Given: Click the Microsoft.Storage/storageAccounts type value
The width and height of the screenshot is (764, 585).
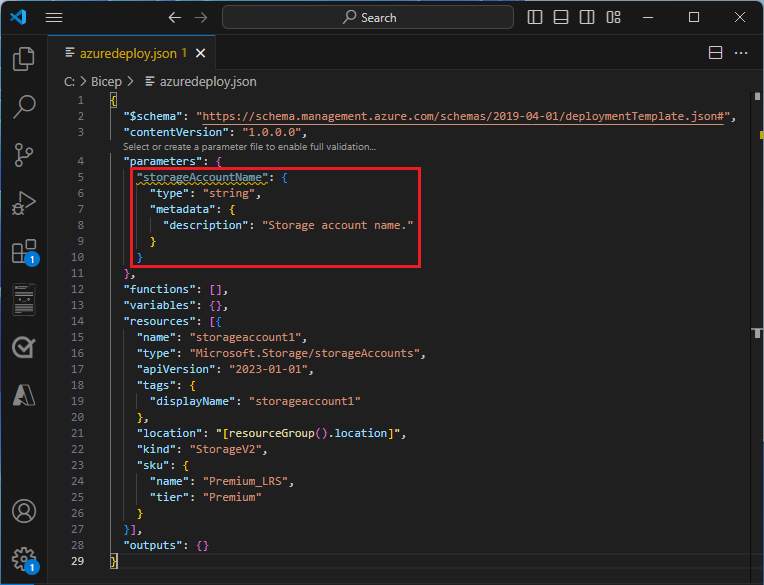Looking at the screenshot, I should pyautogui.click(x=305, y=353).
